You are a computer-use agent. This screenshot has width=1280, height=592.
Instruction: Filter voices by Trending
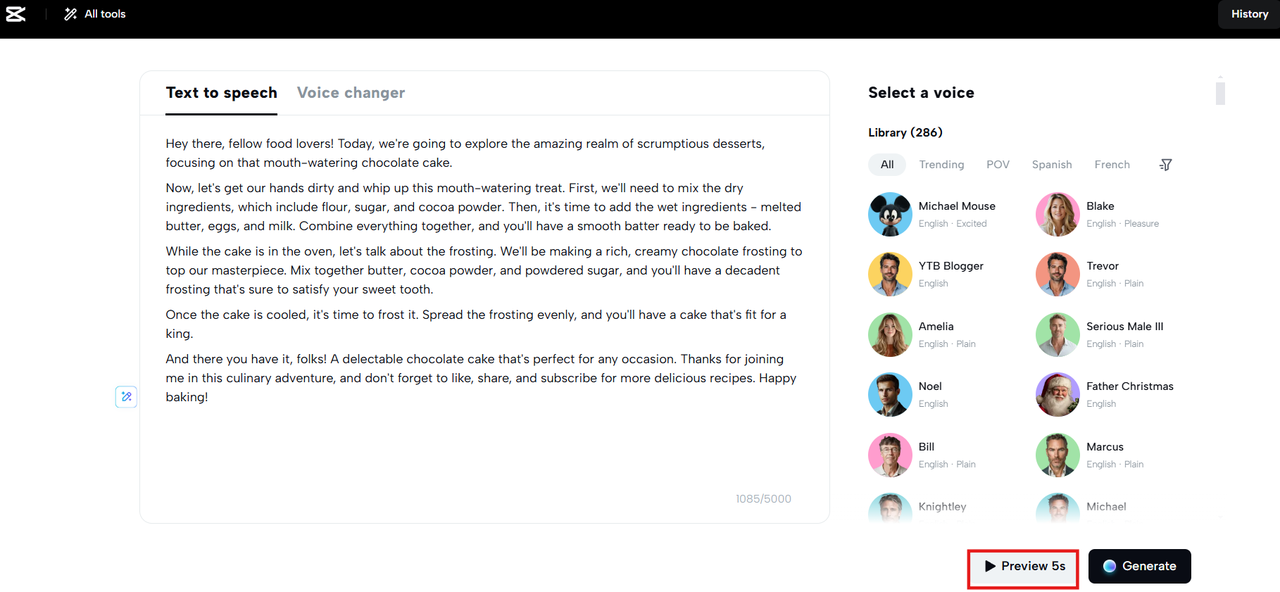[x=941, y=165]
